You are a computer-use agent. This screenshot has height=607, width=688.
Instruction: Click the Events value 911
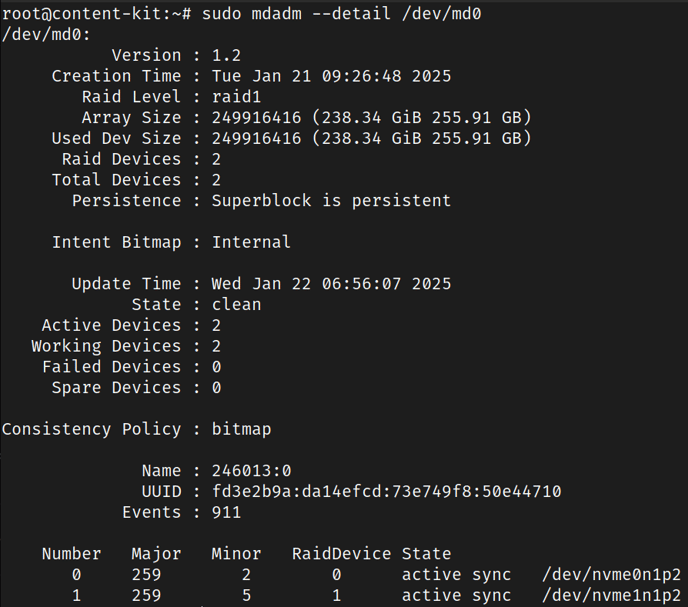226,513
